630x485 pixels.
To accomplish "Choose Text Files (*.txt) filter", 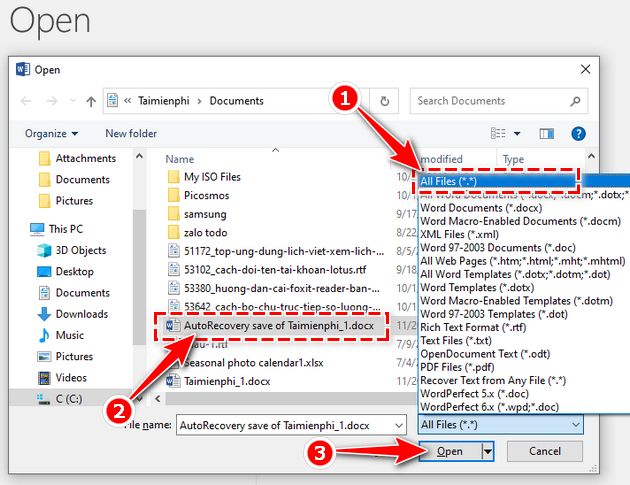I will point(524,340).
